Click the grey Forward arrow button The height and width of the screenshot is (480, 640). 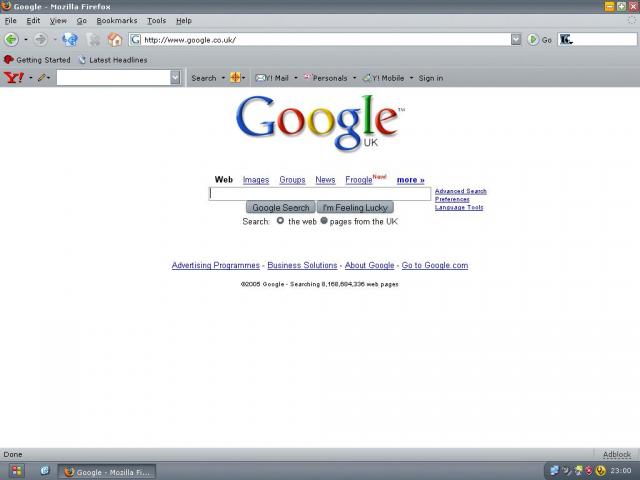pos(40,40)
